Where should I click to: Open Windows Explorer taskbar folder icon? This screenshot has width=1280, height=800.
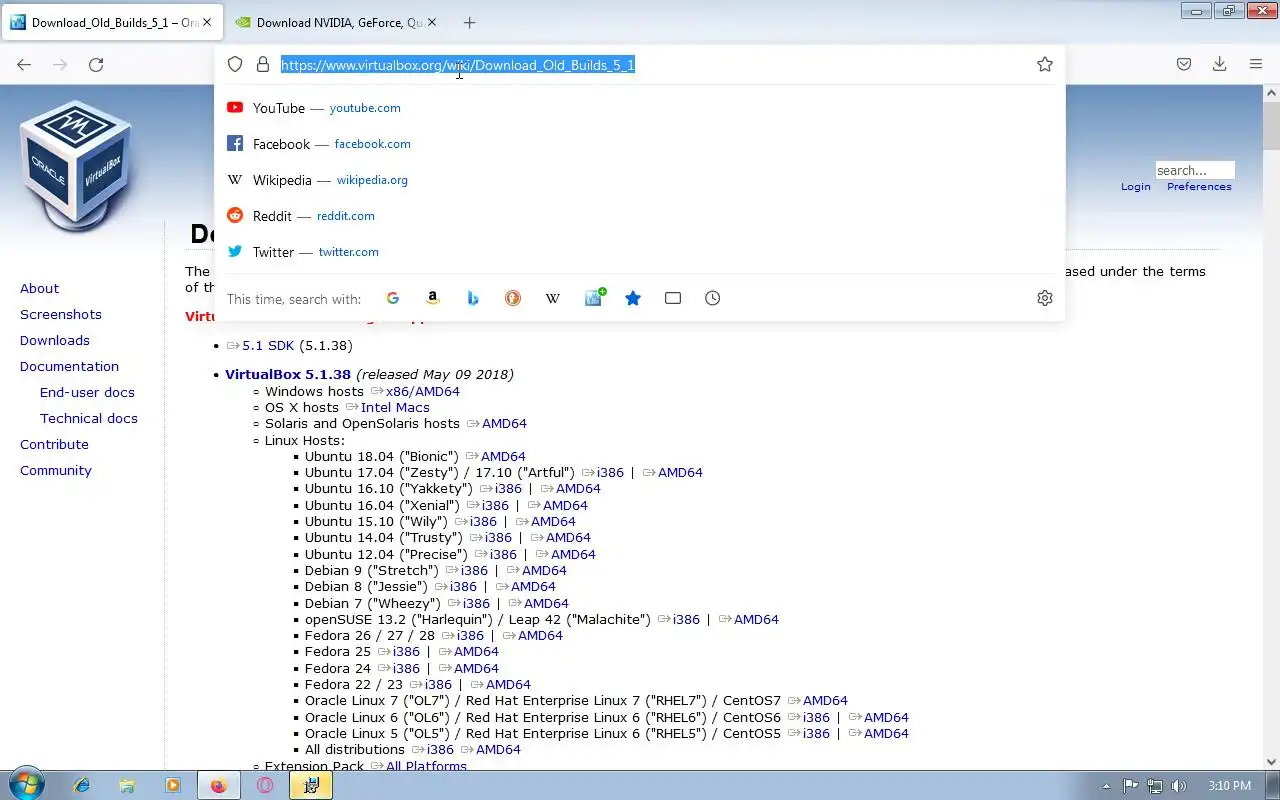tap(127, 786)
